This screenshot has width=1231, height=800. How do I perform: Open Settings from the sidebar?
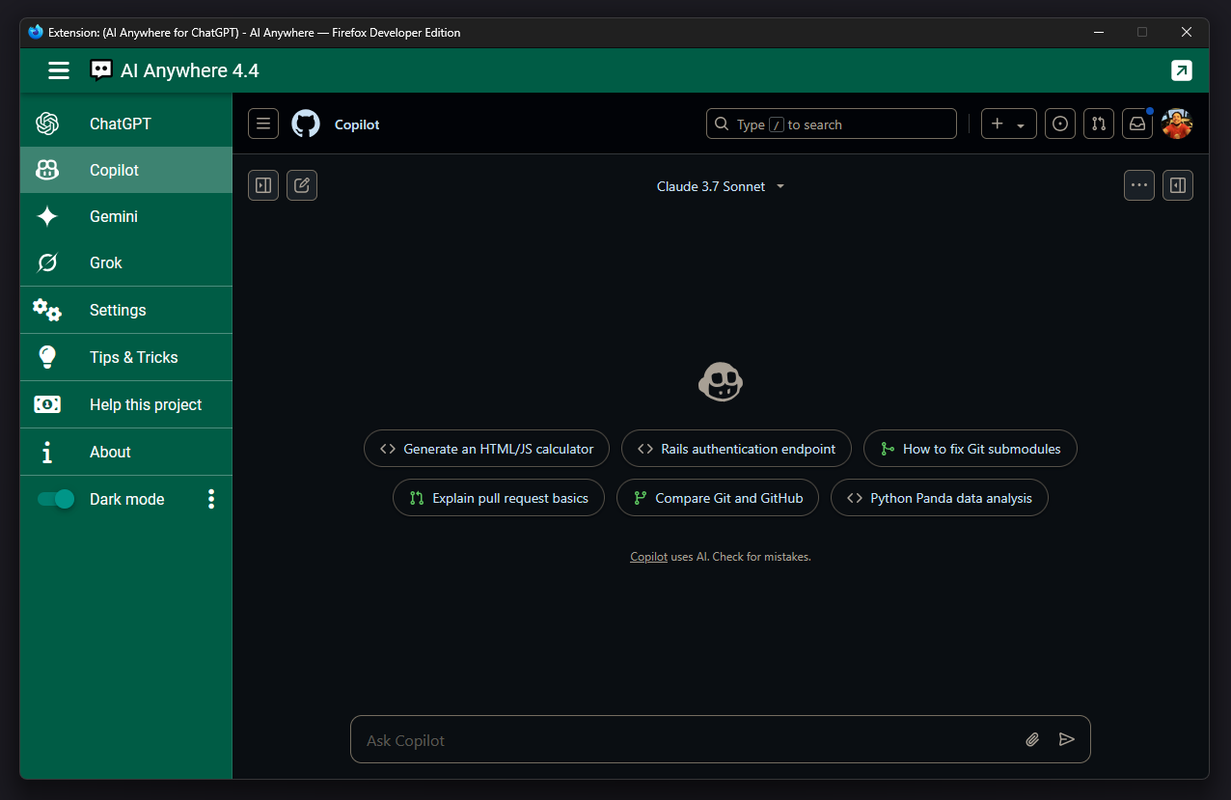click(126, 310)
